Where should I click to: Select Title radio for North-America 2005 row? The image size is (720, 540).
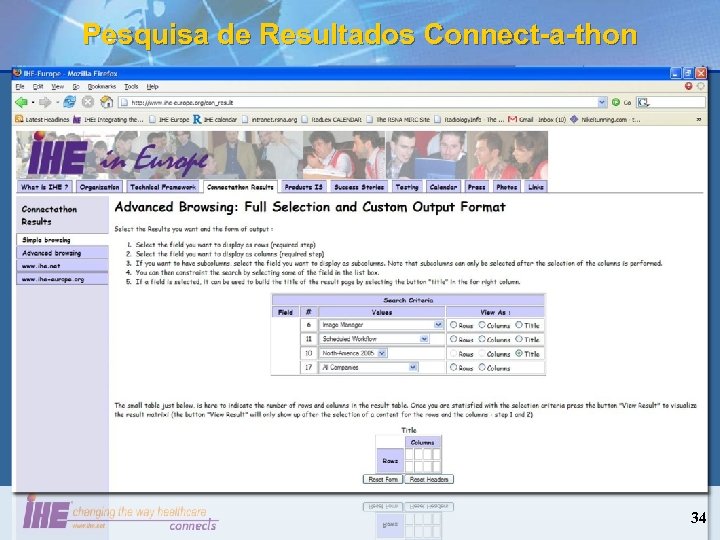(x=519, y=353)
